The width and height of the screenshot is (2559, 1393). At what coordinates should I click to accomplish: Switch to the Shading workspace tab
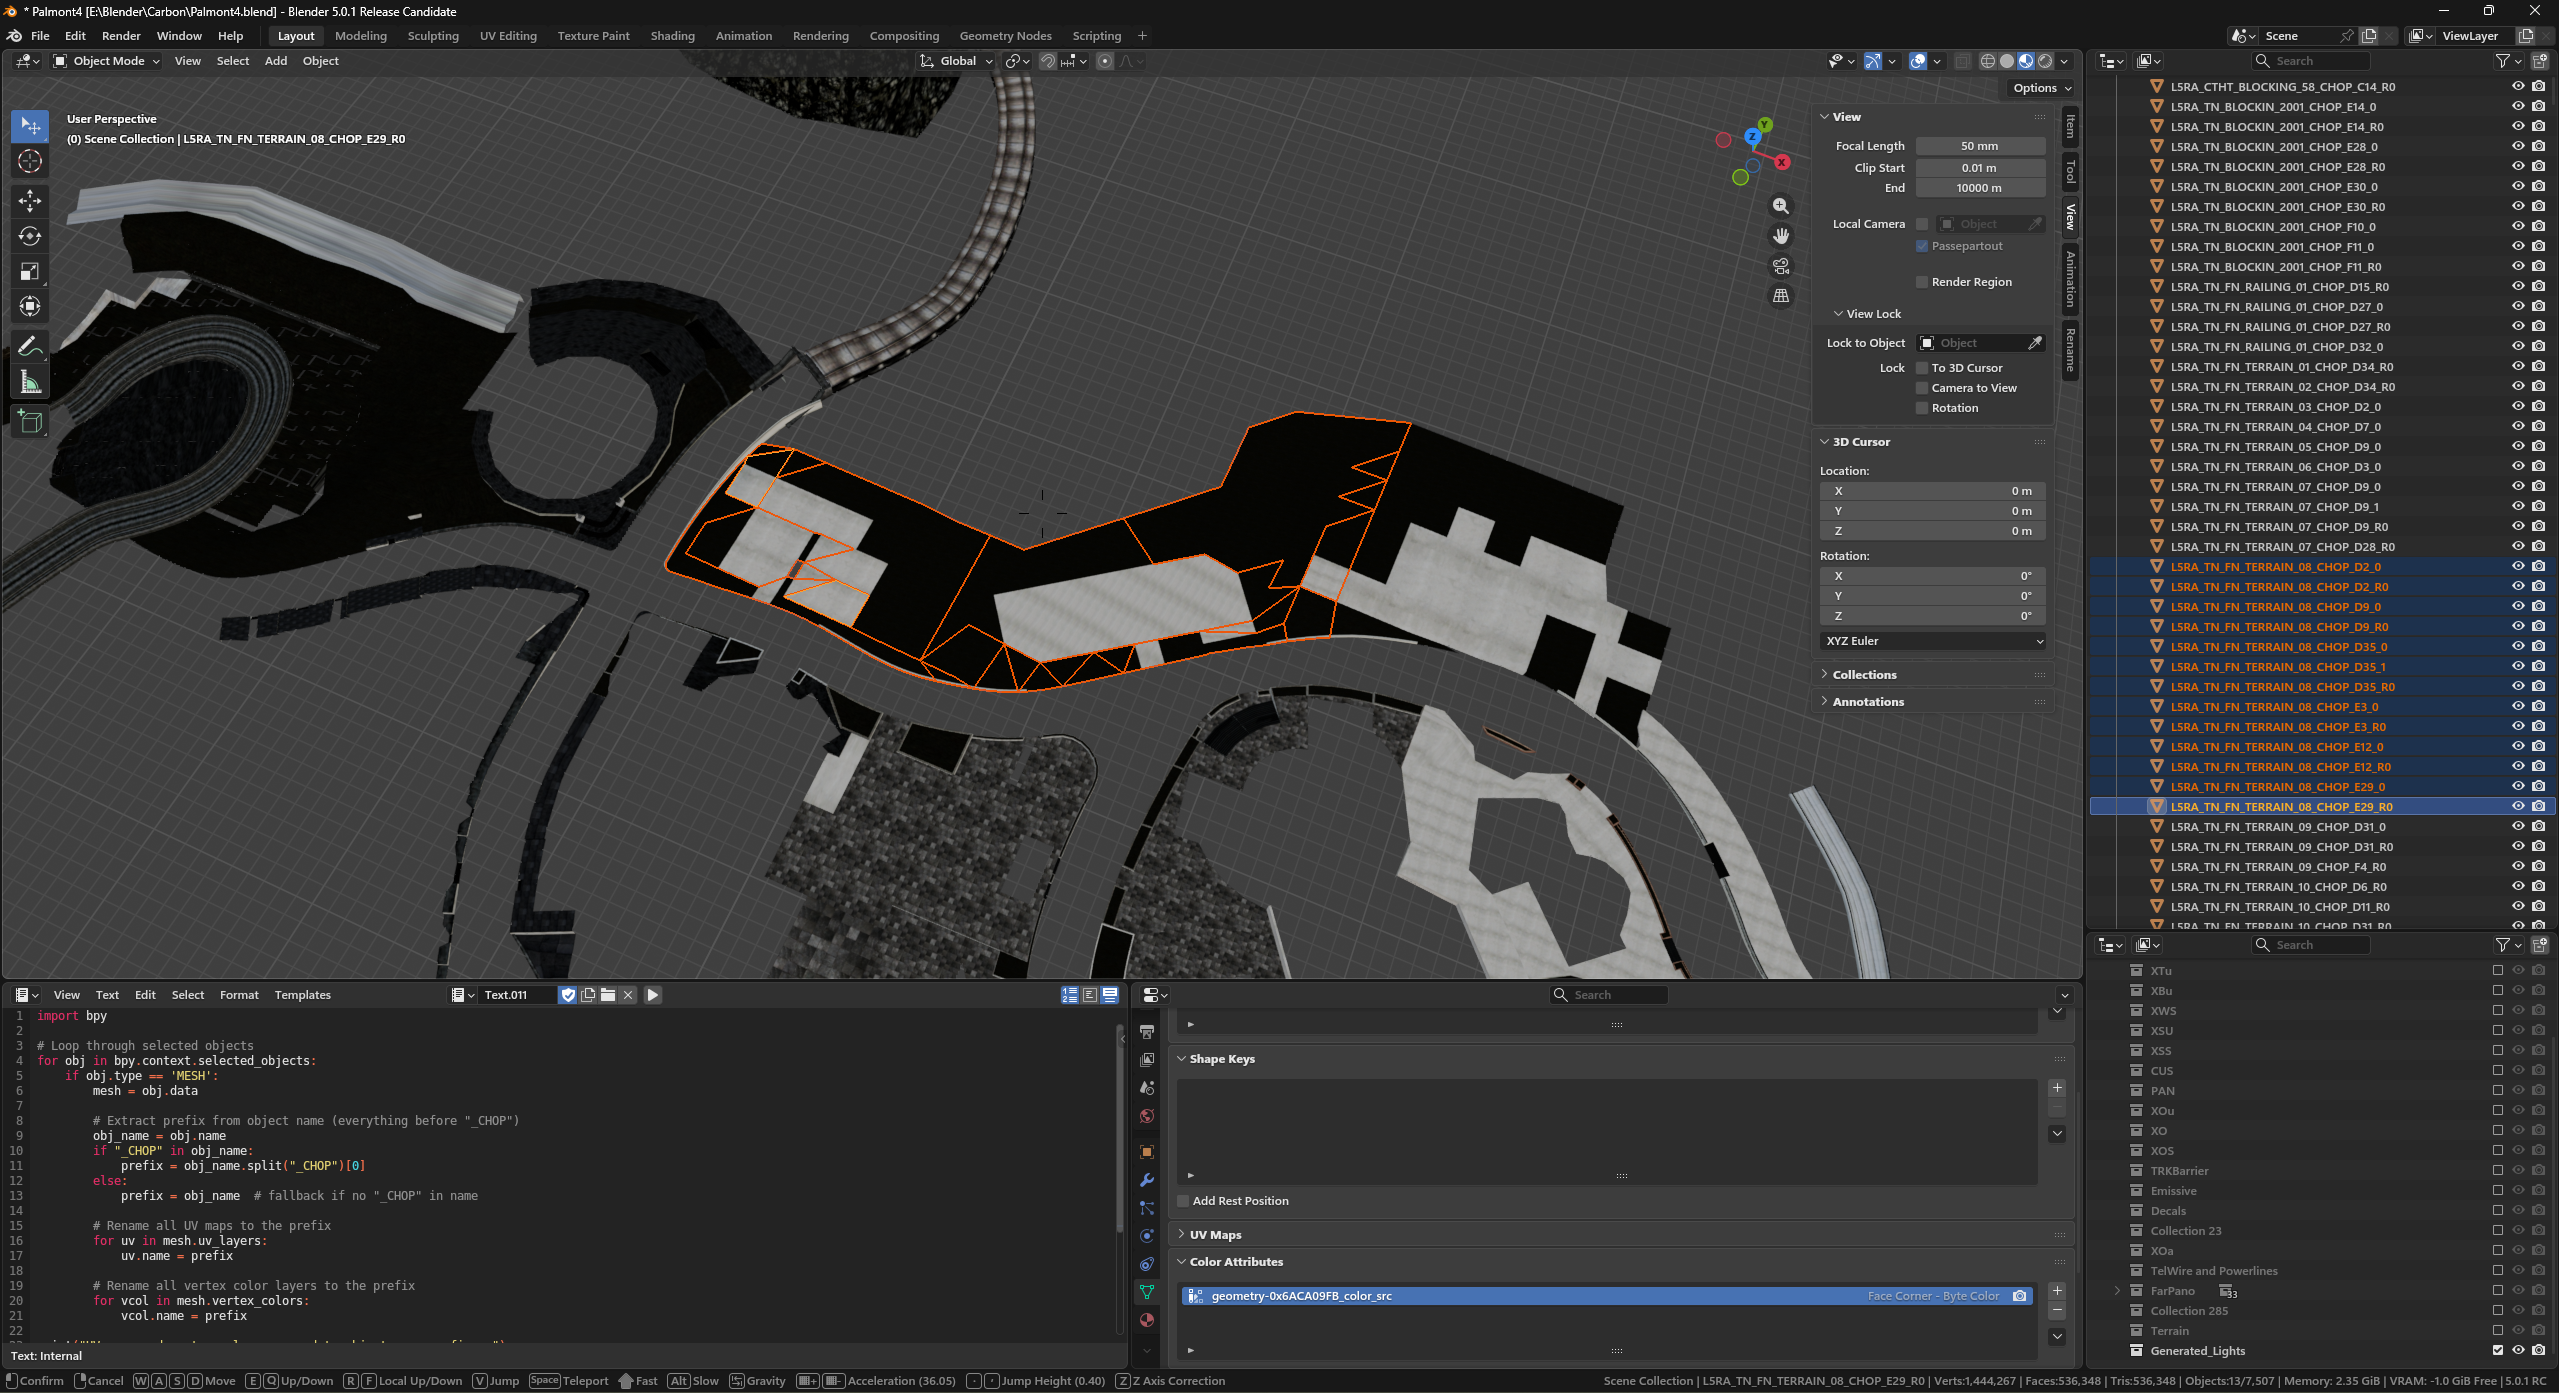pos(672,36)
